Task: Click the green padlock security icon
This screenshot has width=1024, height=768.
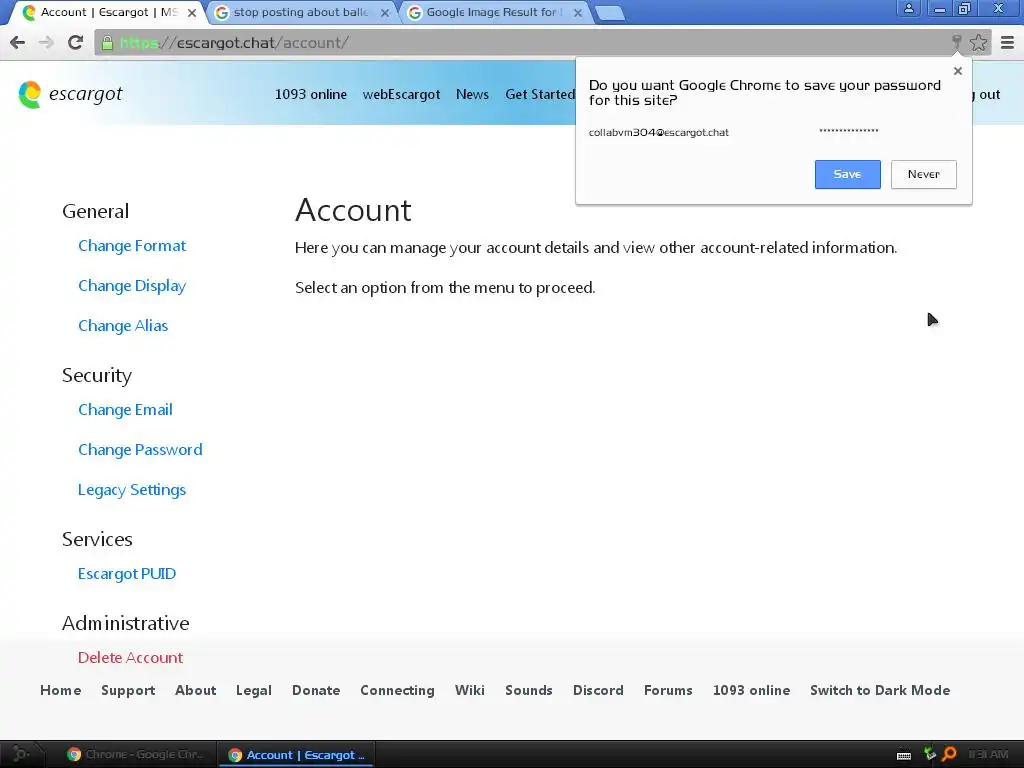Action: 108,43
